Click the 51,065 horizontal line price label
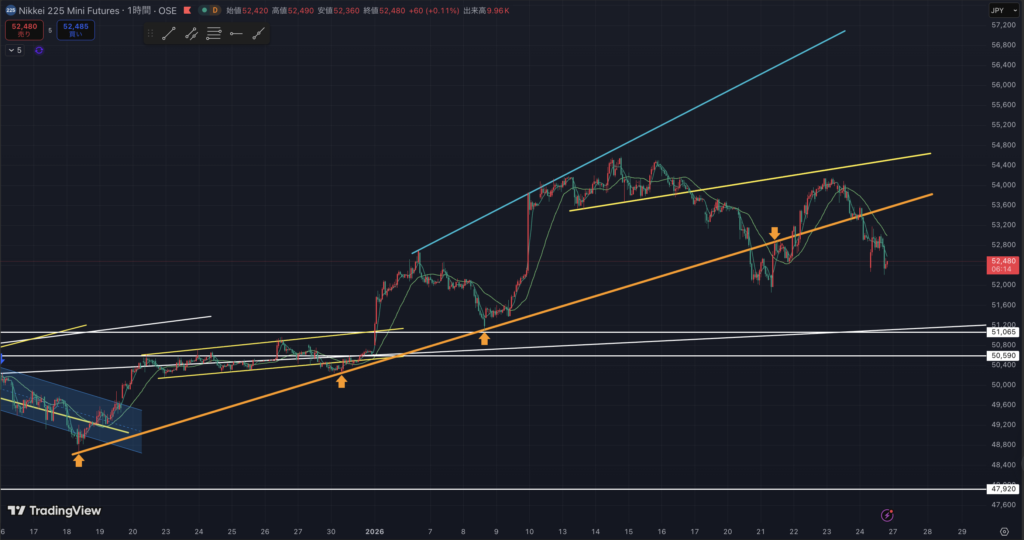Screen dimensions: 1024x540 (x=1003, y=331)
